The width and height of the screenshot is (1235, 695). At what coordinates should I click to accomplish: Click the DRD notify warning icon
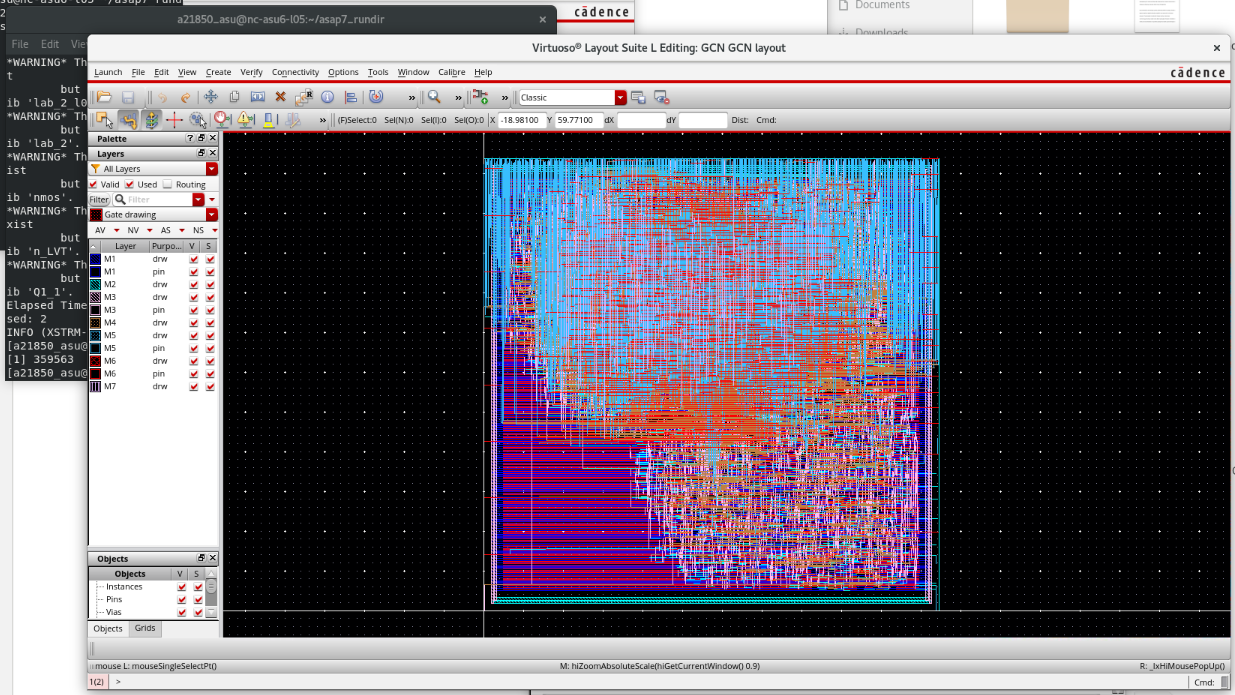(245, 120)
